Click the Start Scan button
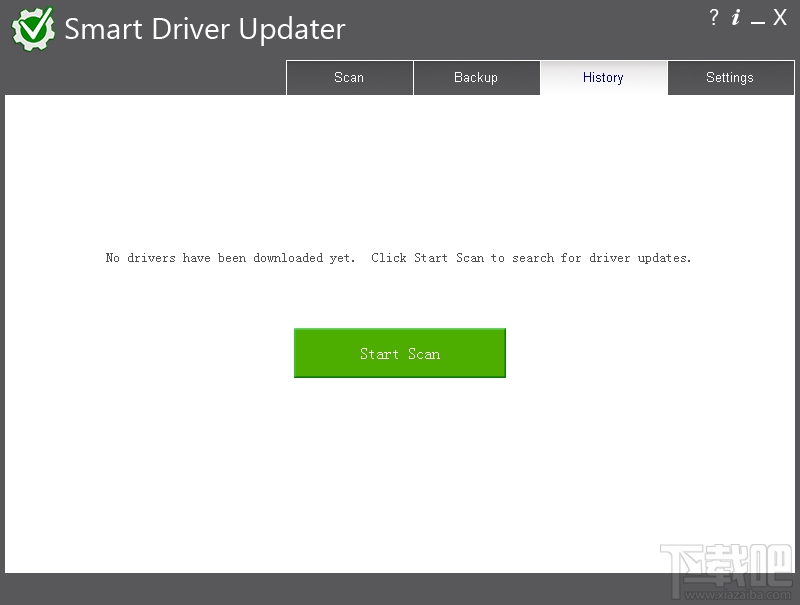 (399, 353)
